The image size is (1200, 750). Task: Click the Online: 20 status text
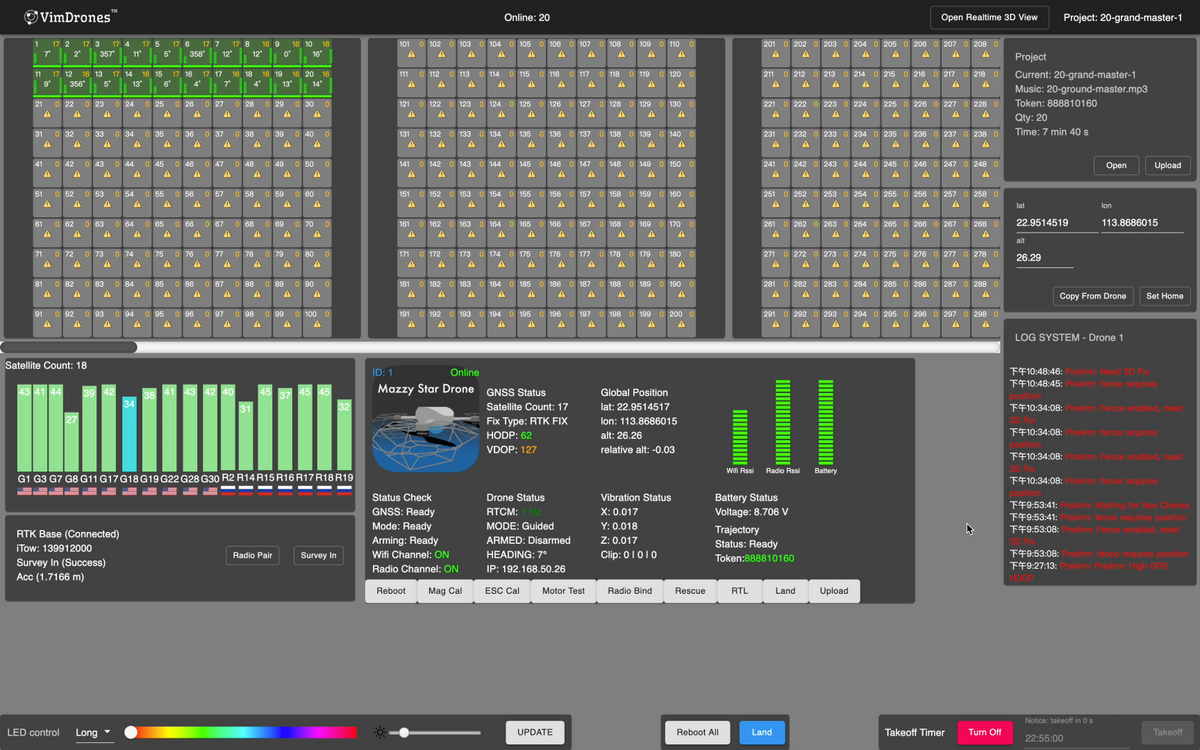click(527, 17)
